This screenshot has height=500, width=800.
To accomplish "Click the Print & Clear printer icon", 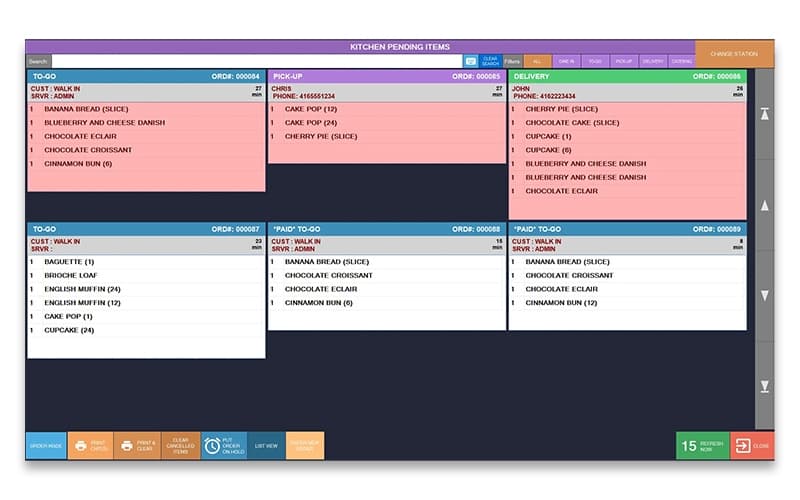I will click(127, 446).
